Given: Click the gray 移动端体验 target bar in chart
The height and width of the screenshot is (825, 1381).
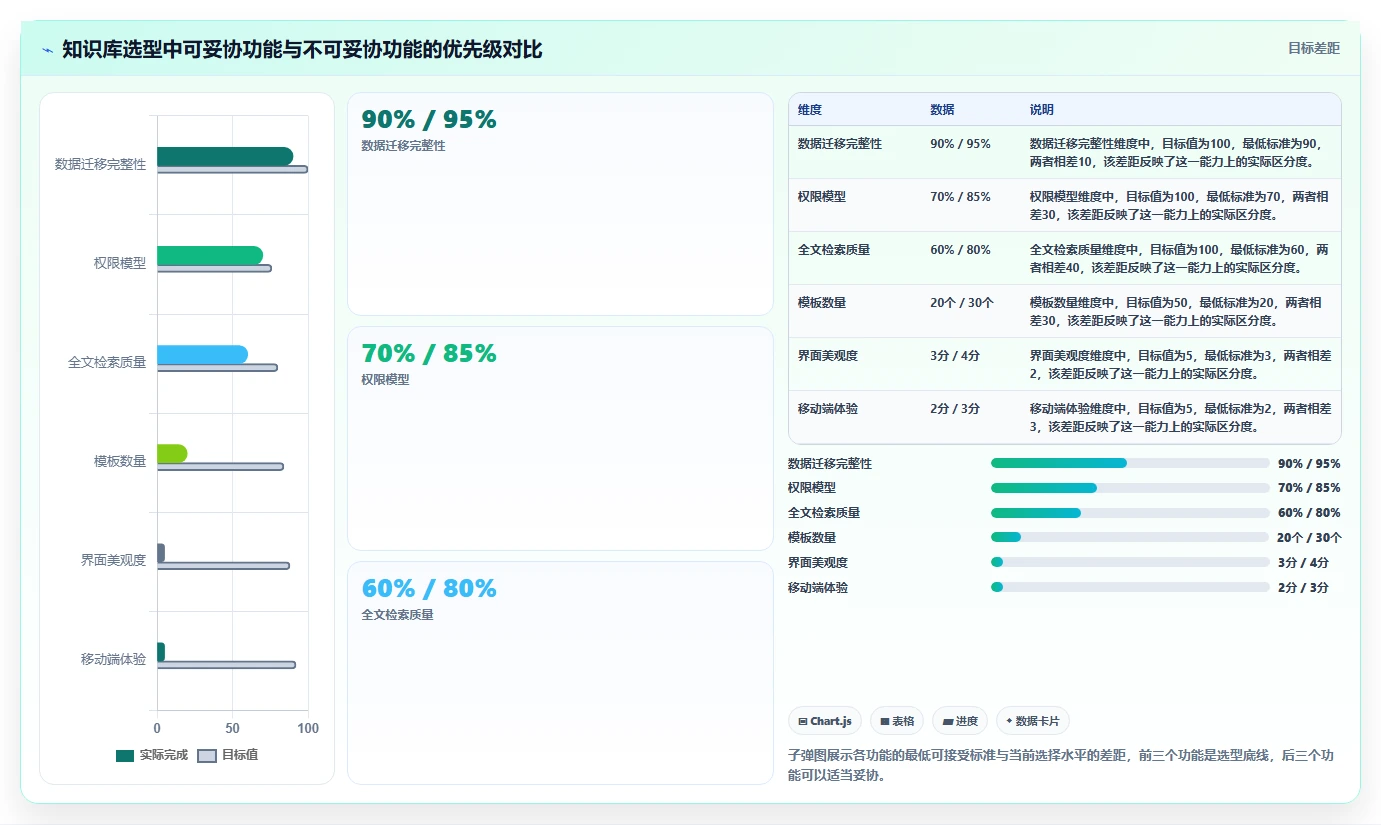Looking at the screenshot, I should click(x=226, y=665).
